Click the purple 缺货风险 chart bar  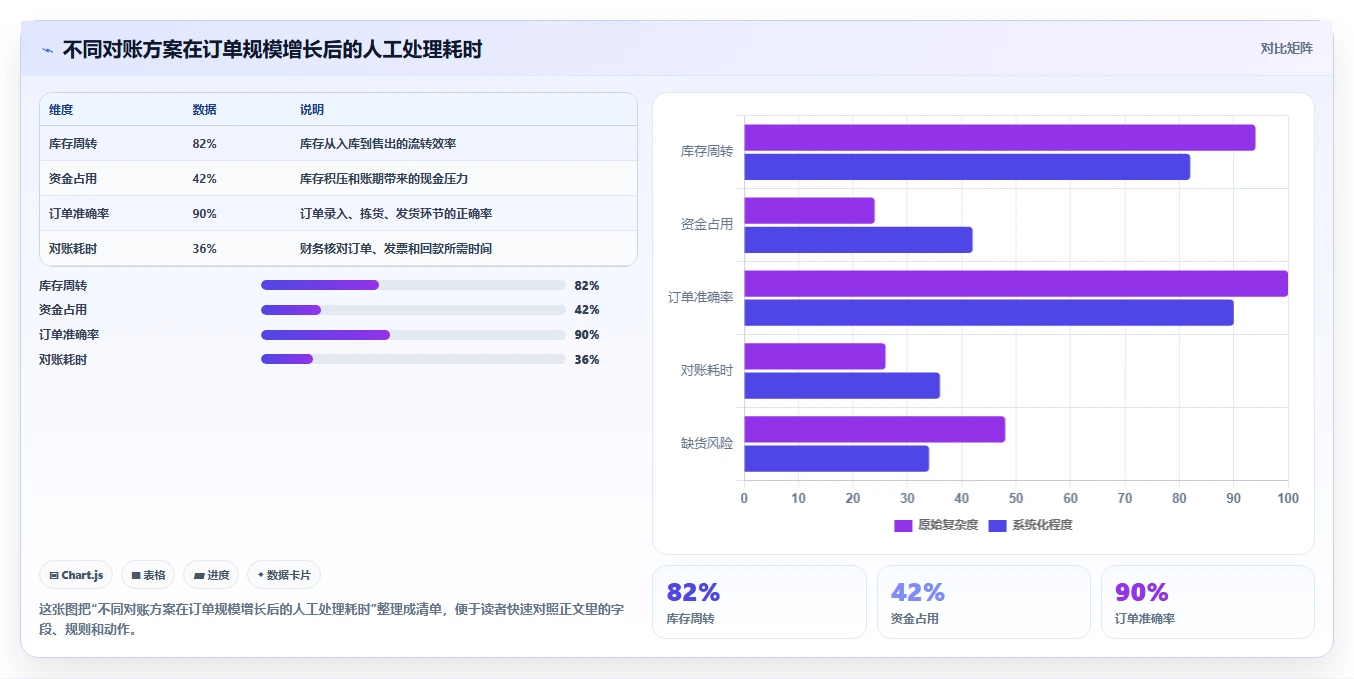pos(875,430)
